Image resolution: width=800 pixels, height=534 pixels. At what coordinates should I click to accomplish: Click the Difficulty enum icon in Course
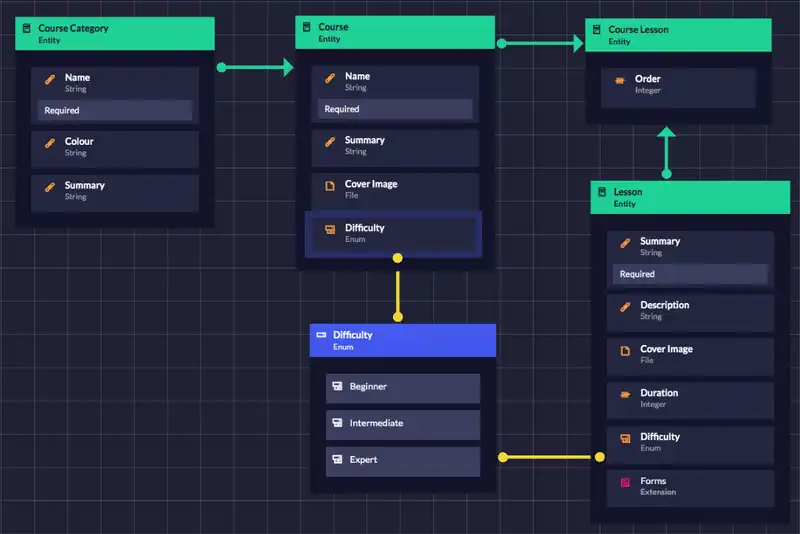(329, 230)
